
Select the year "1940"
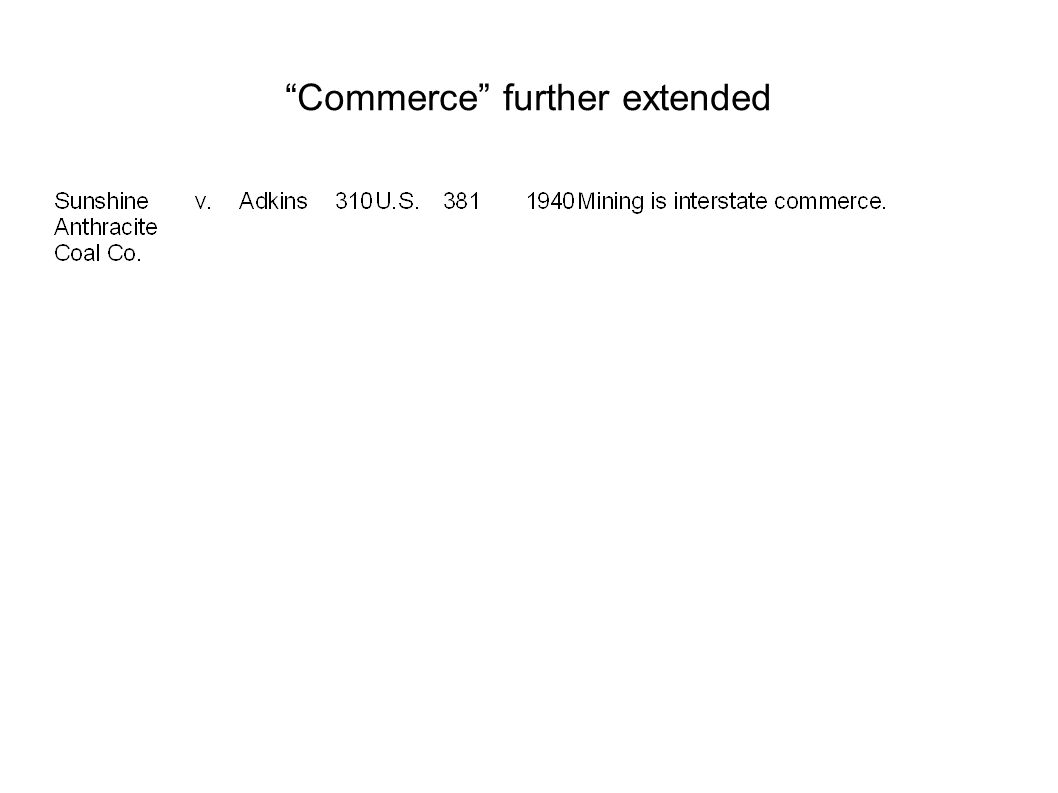[x=550, y=201]
